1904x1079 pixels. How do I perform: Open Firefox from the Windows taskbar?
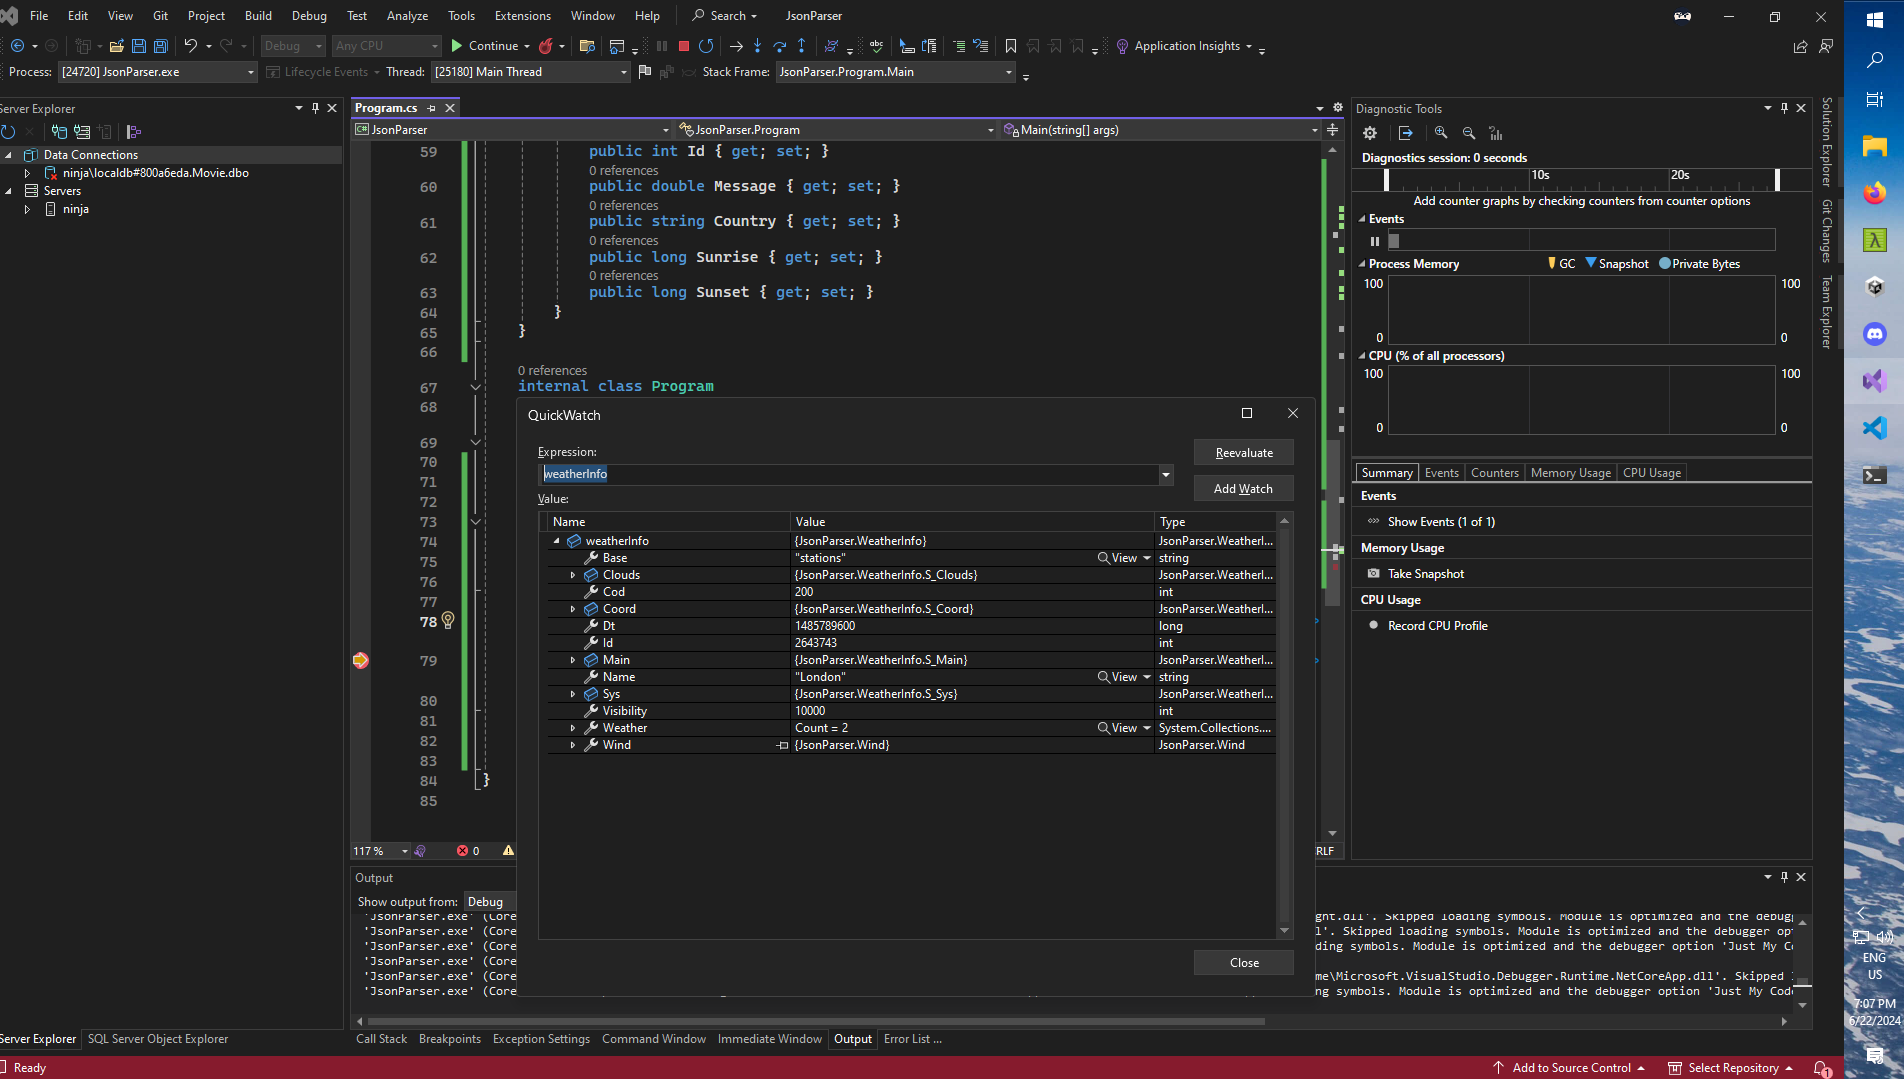click(1874, 193)
